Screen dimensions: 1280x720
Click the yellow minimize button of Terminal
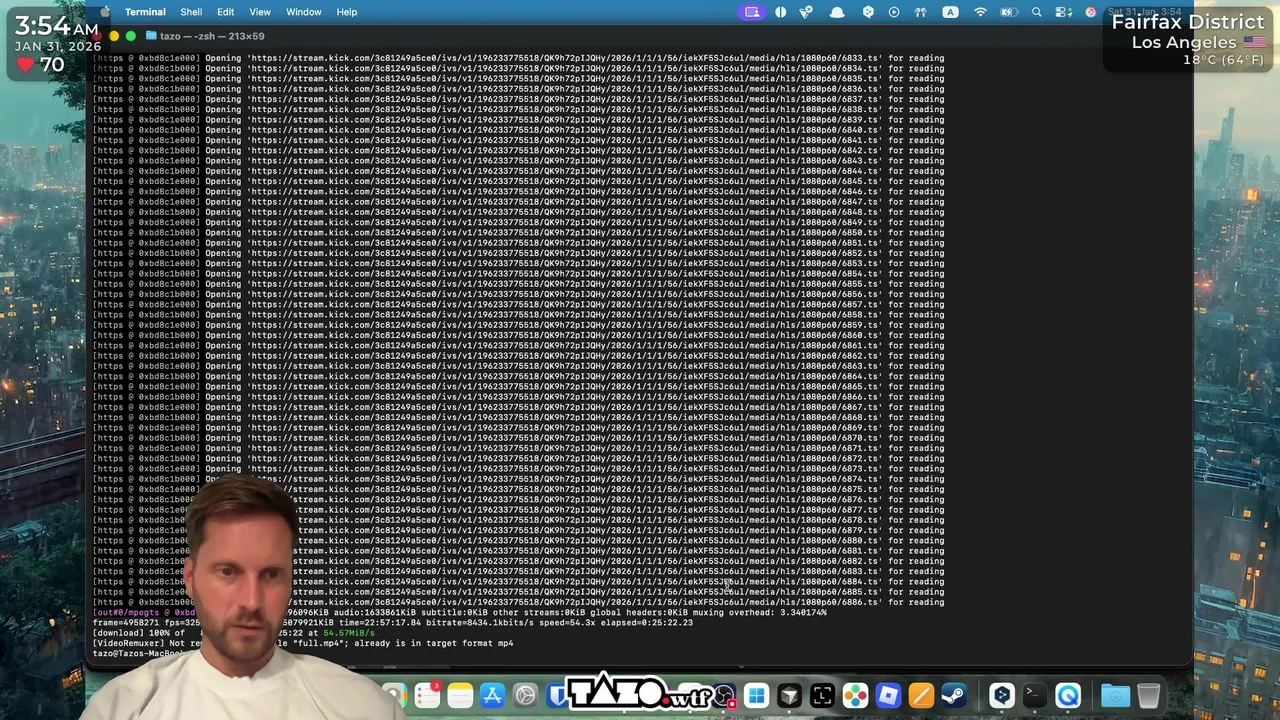tap(114, 36)
